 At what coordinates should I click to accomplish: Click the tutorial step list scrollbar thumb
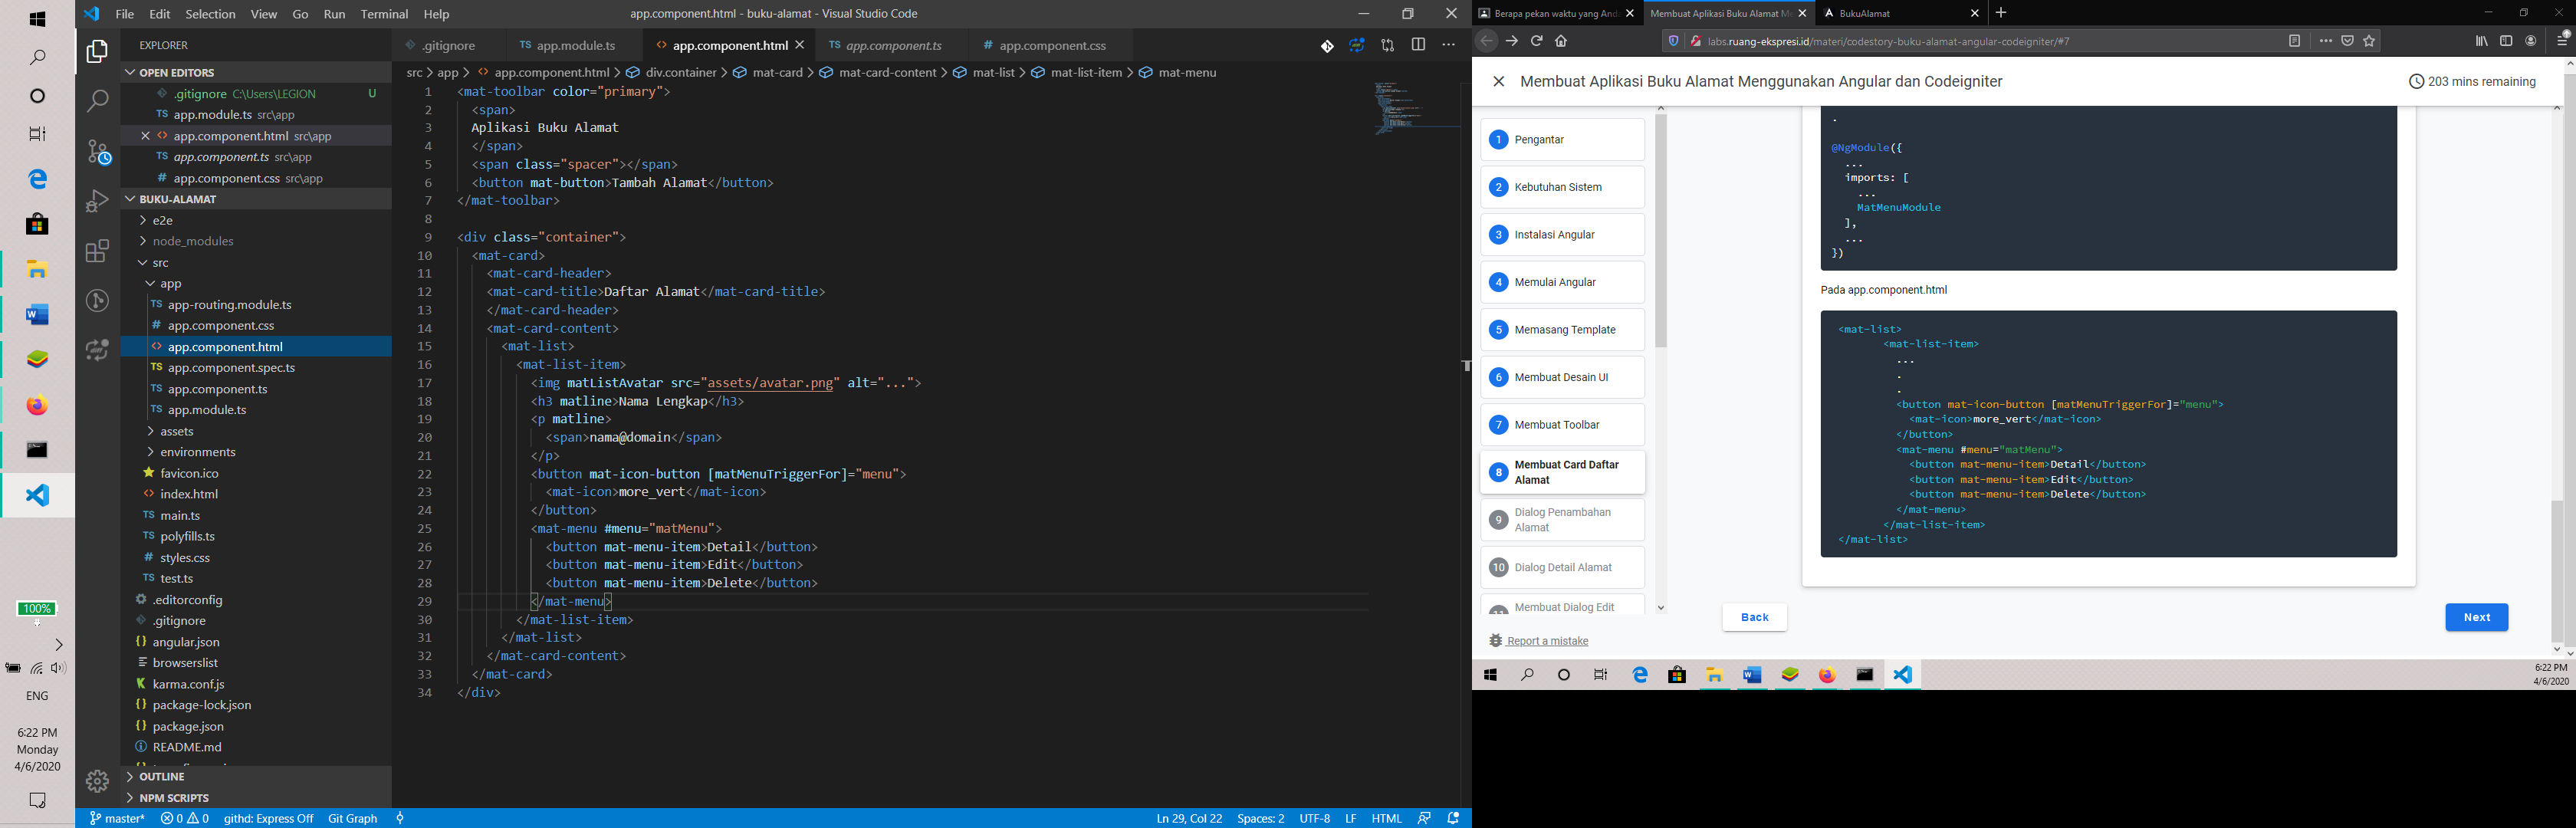(1661, 230)
